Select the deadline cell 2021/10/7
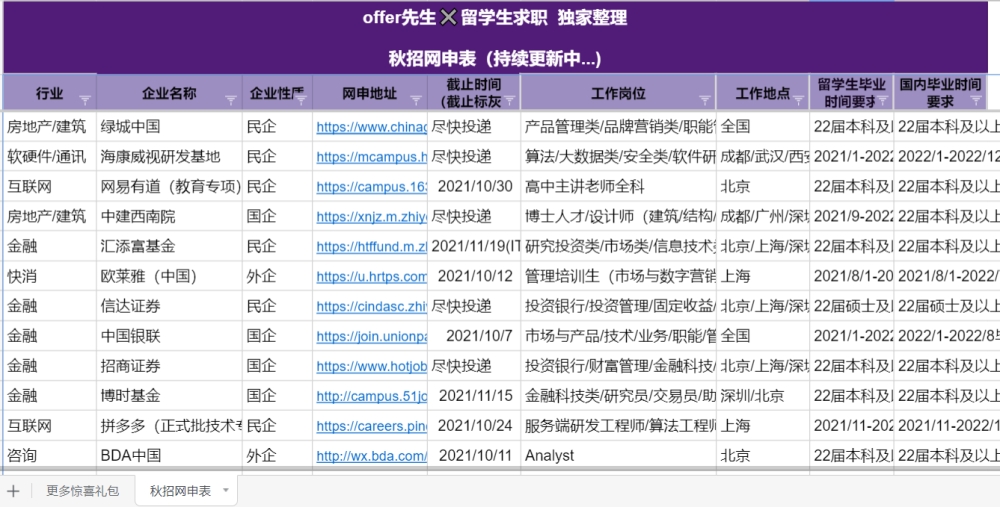 tap(474, 336)
